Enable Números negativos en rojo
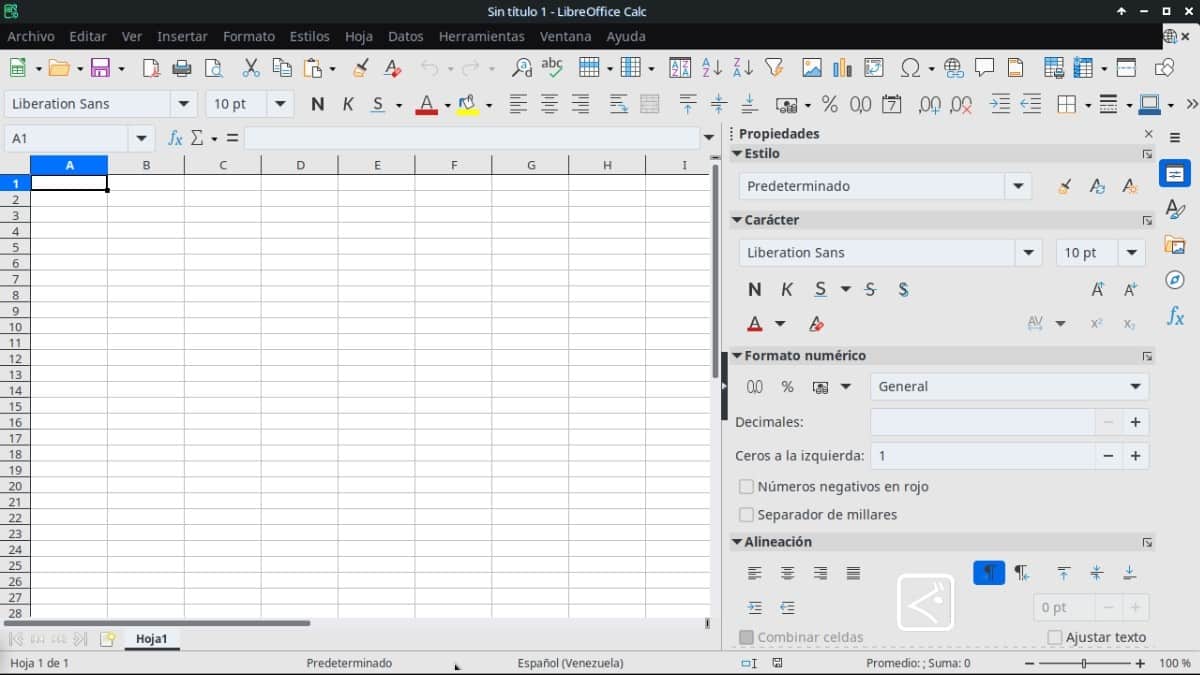Viewport: 1200px width, 675px height. pos(746,487)
